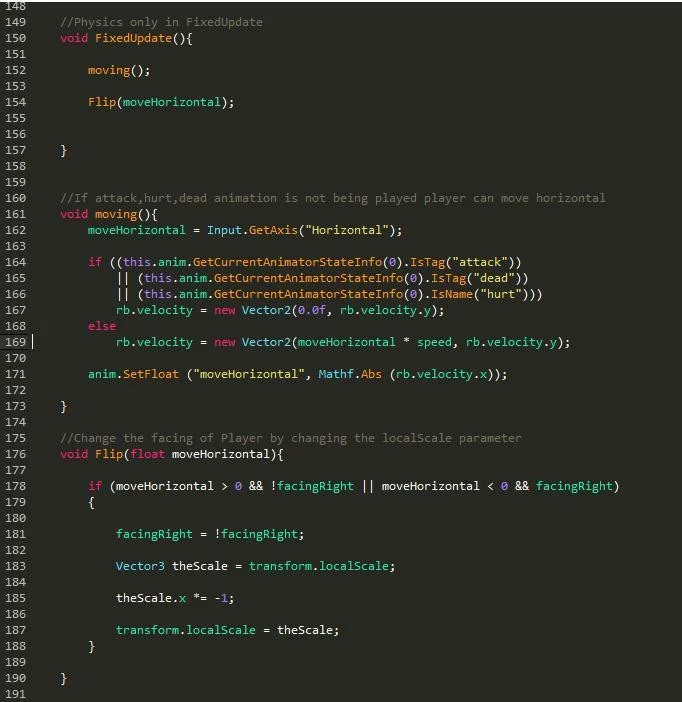Screen dimensions: 682x702
Task: Click 'Flip(moveHorizontal);' call on line 154
Action: pyautogui.click(x=161, y=103)
